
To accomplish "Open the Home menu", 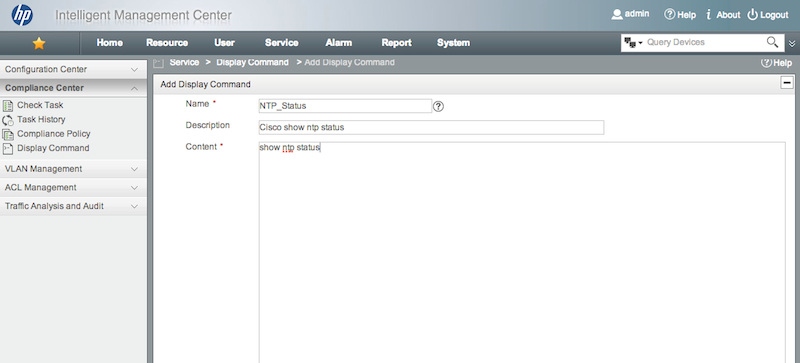I will click(x=110, y=43).
